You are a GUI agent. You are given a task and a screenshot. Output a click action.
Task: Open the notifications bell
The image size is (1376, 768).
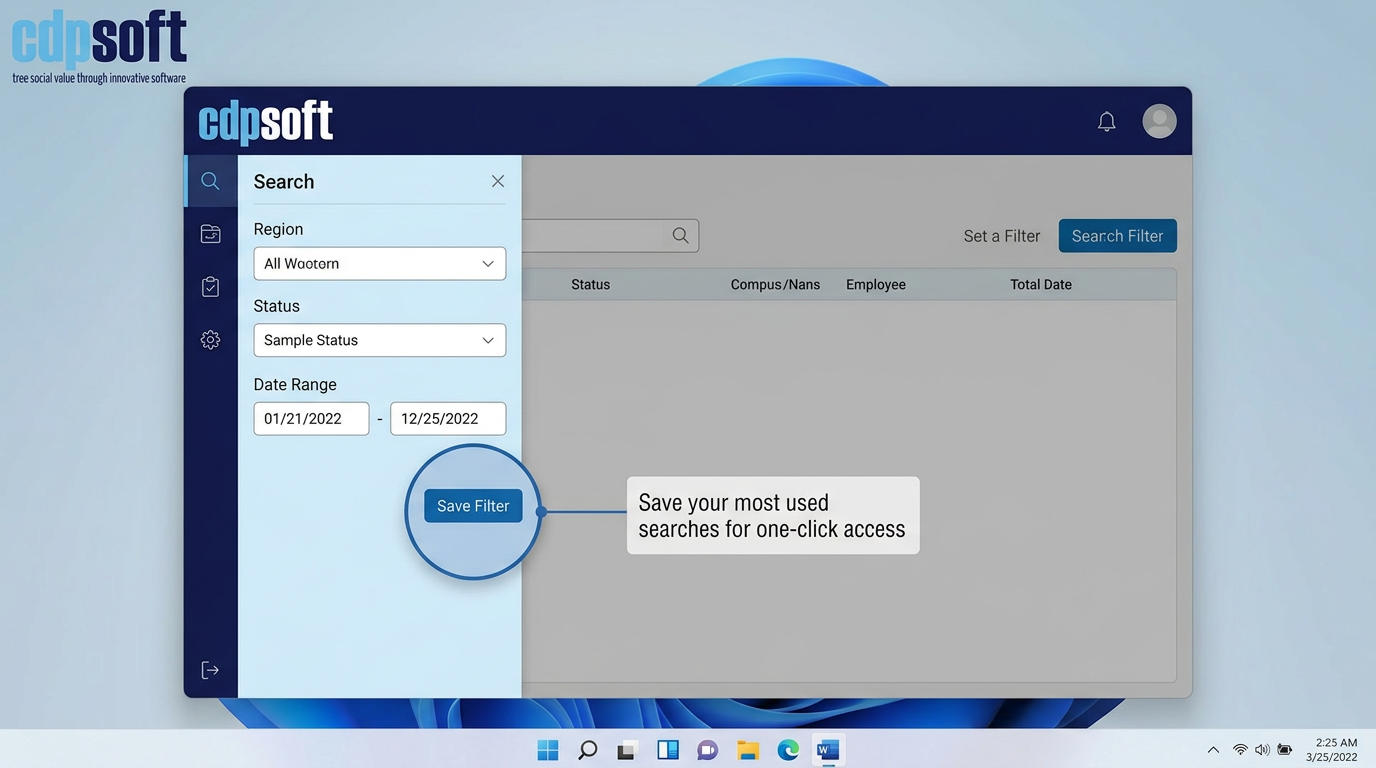[1106, 122]
